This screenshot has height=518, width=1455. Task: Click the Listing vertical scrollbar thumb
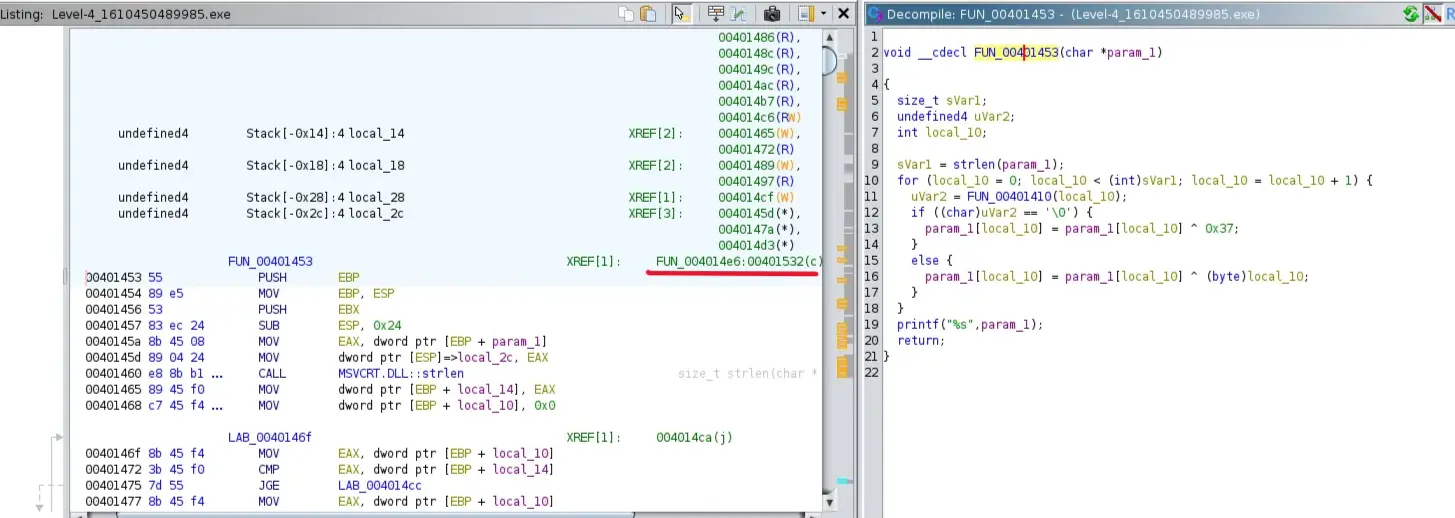pos(830,60)
